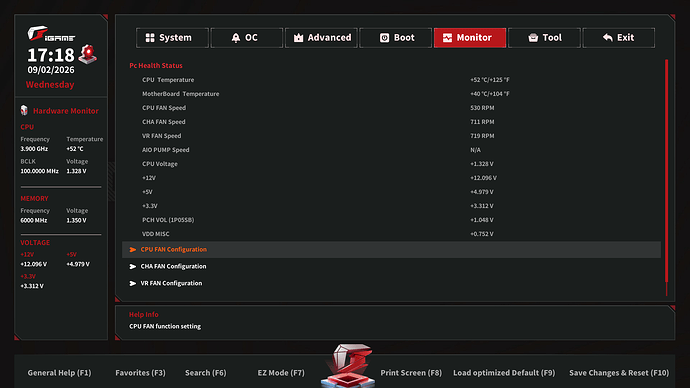
Task: Click the CHA FAN Configuration arrow
Action: tap(132, 267)
